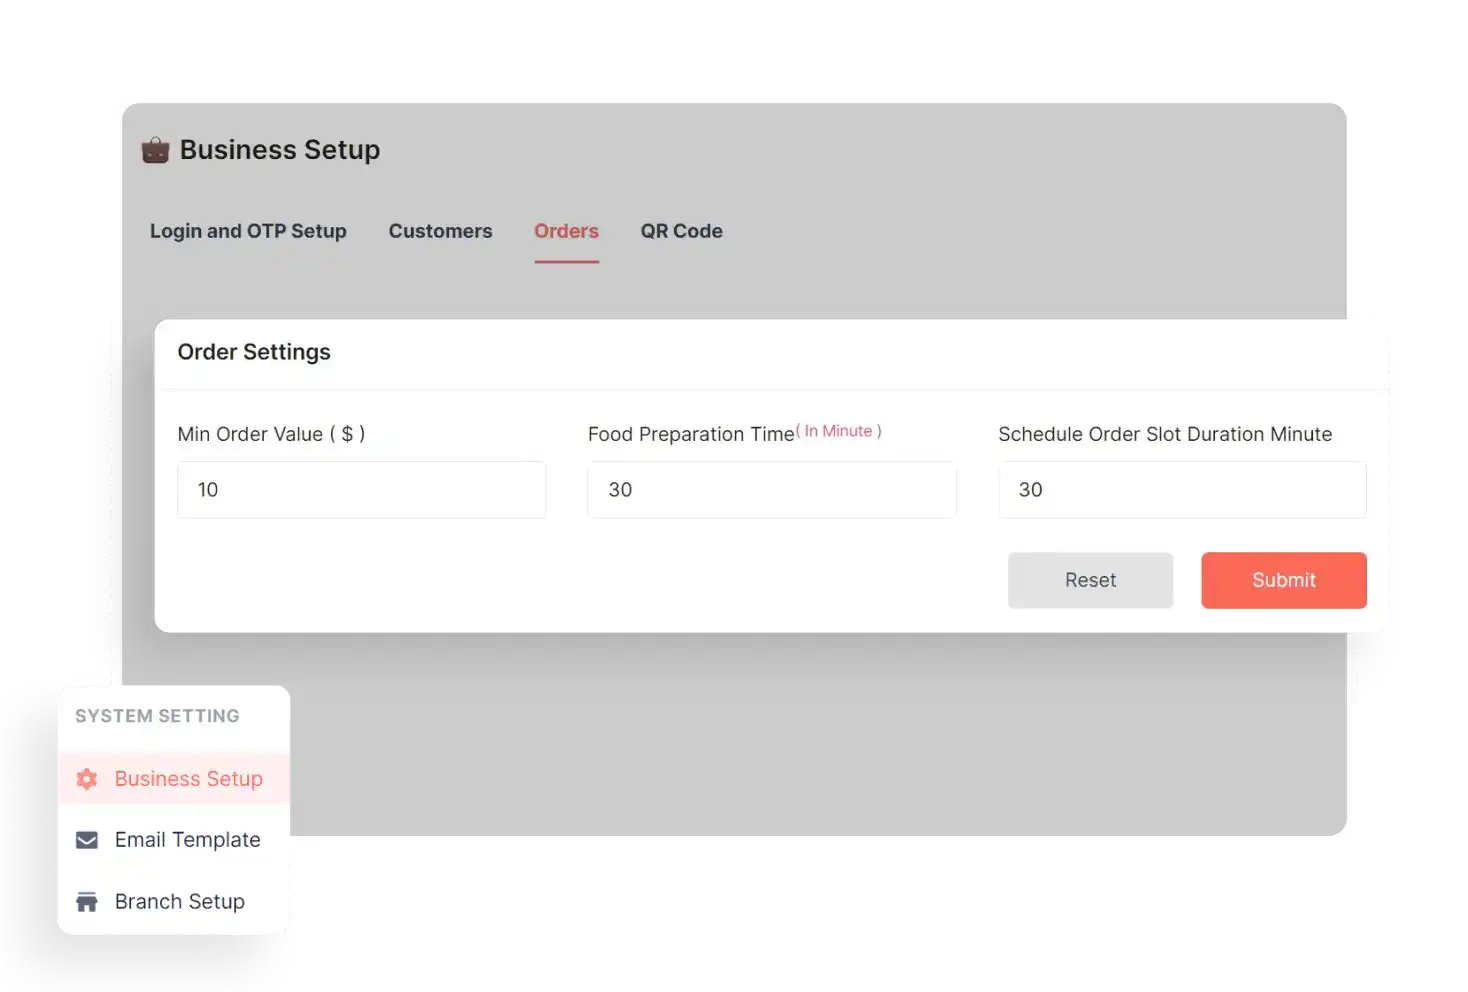
Task: Go to the QR Code tab
Action: [x=681, y=231]
